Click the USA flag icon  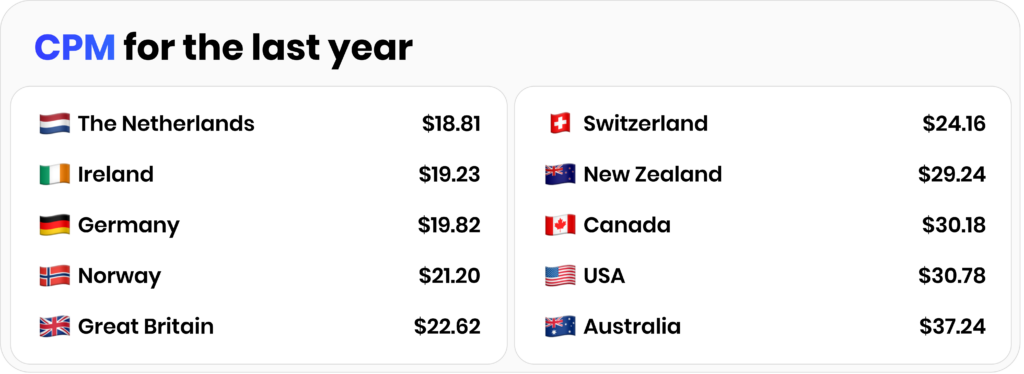pos(560,275)
